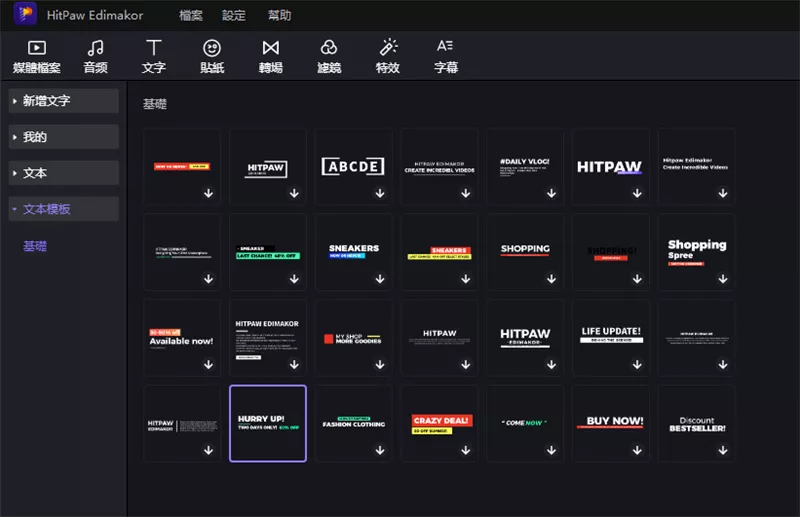Download the MY SHOP MORE GOODIES template
Viewport: 800px width, 517px height.
coord(380,365)
